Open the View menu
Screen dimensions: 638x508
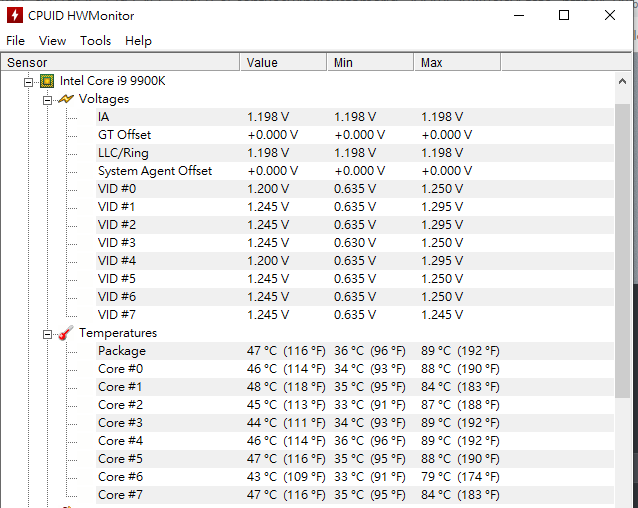pos(52,41)
